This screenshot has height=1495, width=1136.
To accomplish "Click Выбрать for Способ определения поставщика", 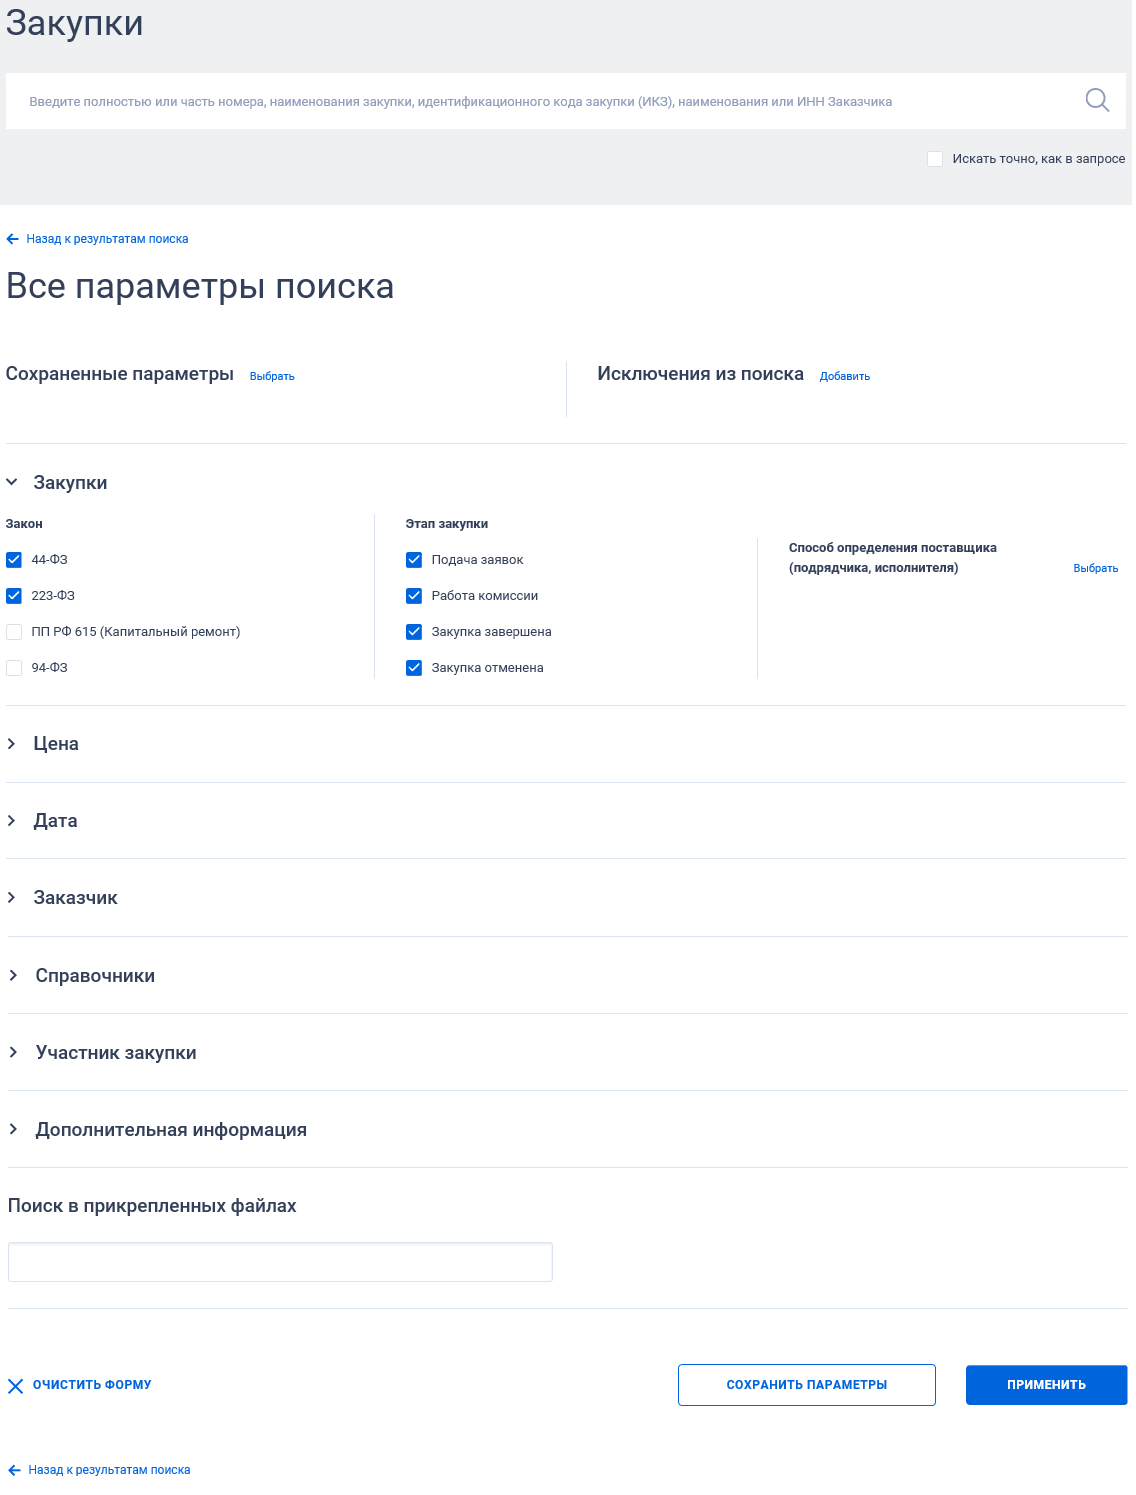I will pyautogui.click(x=1096, y=568).
